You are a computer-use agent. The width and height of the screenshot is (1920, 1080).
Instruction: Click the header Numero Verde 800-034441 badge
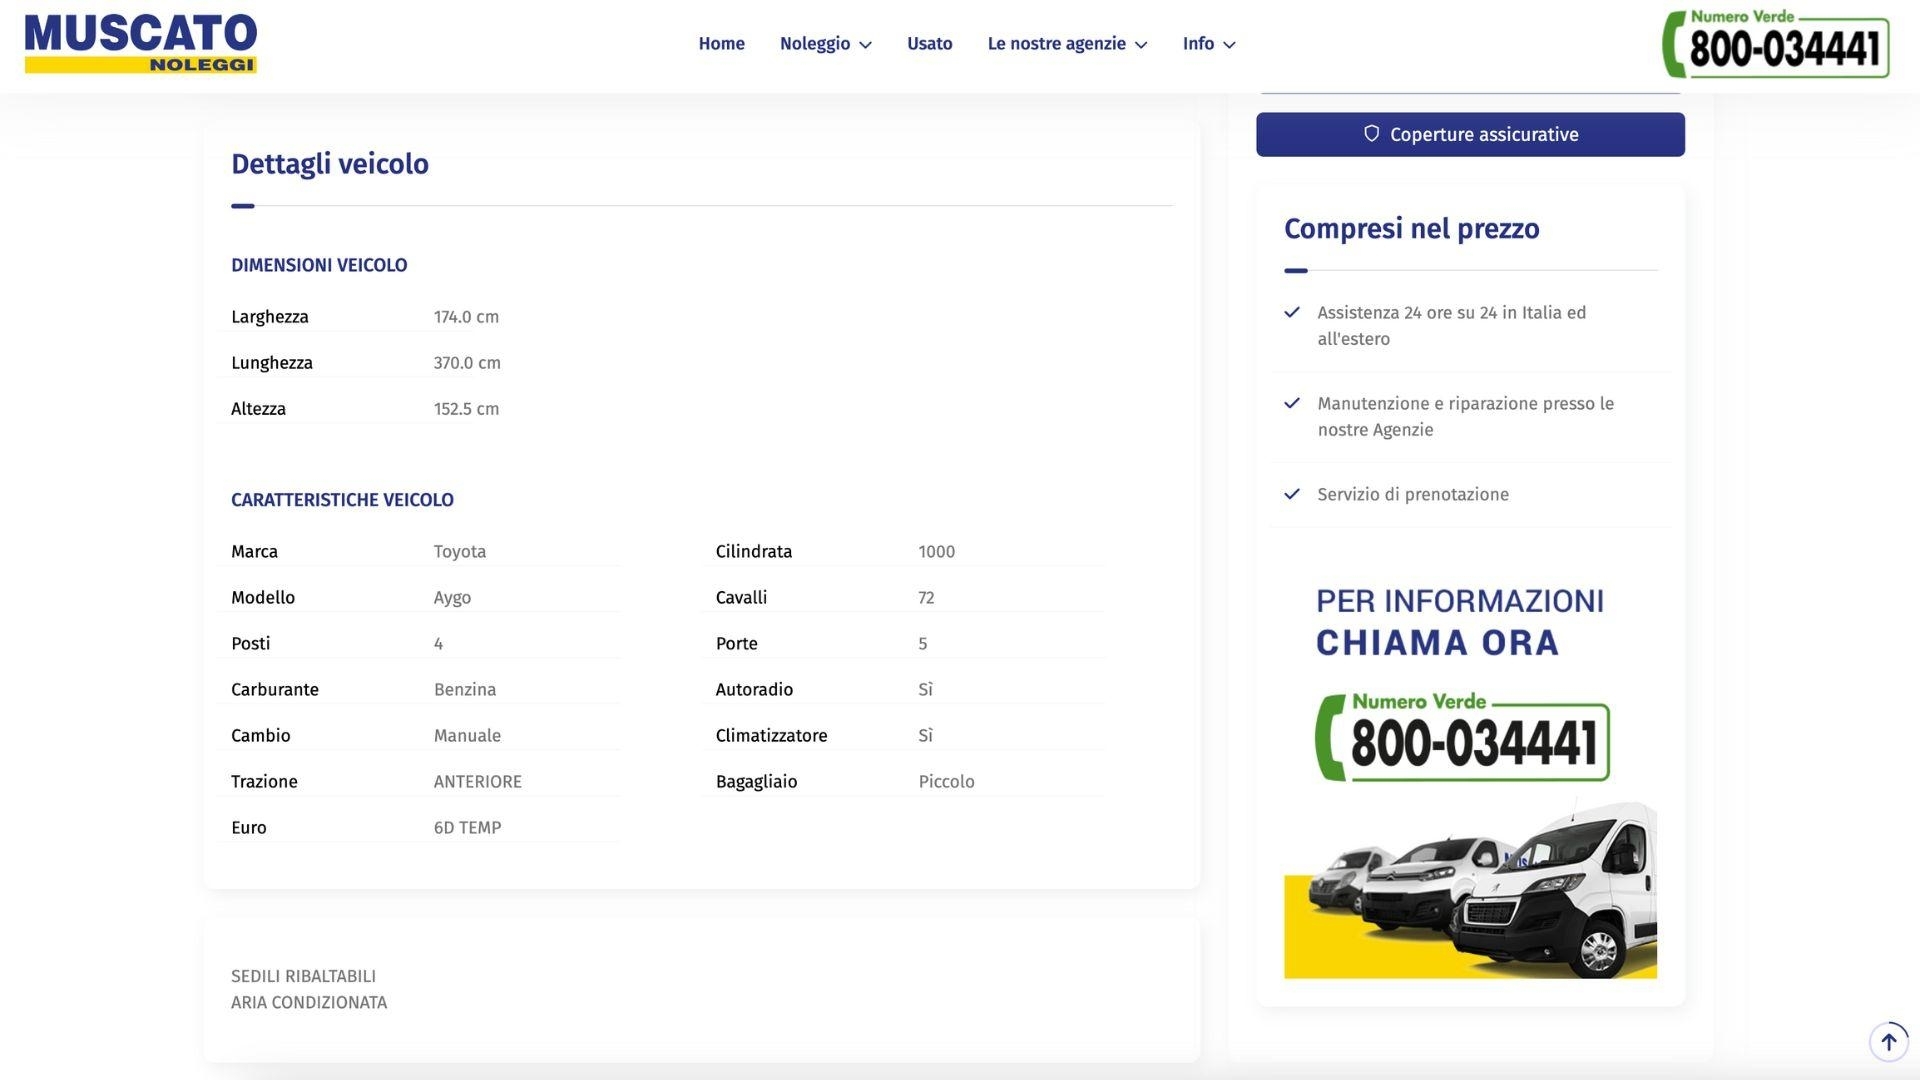[1775, 43]
